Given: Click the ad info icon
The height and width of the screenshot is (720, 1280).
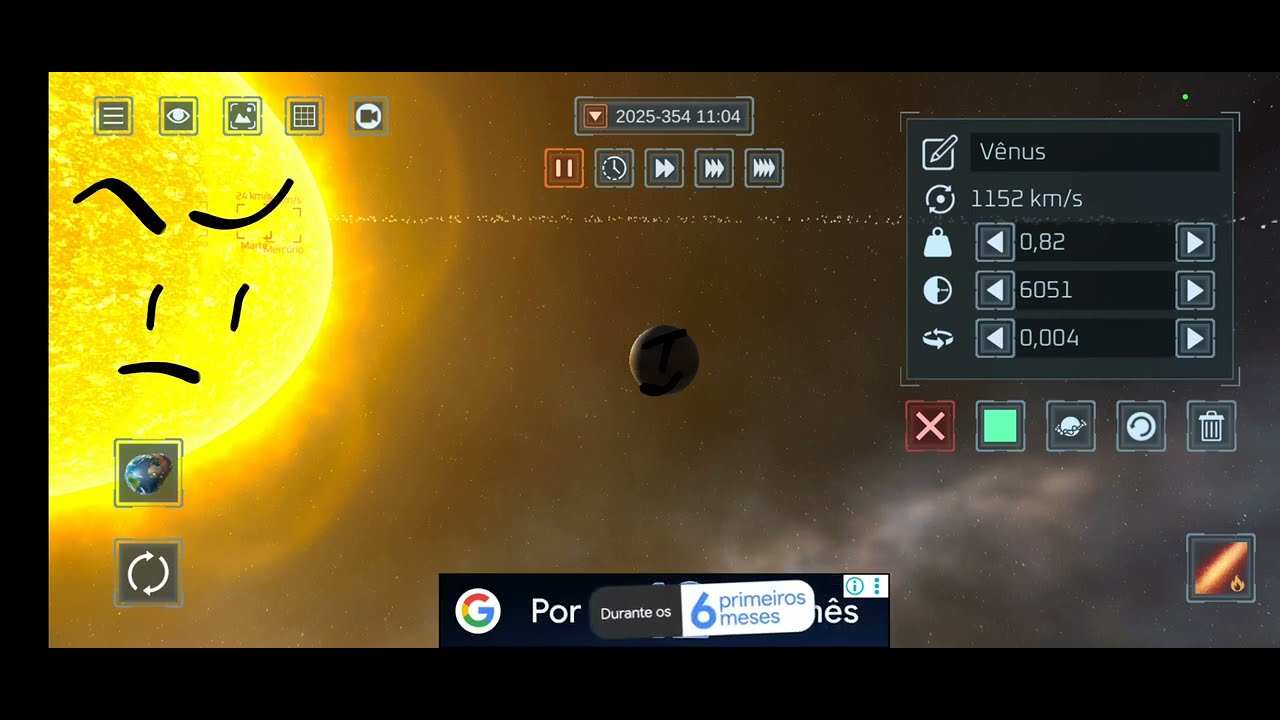Looking at the screenshot, I should pyautogui.click(x=855, y=585).
